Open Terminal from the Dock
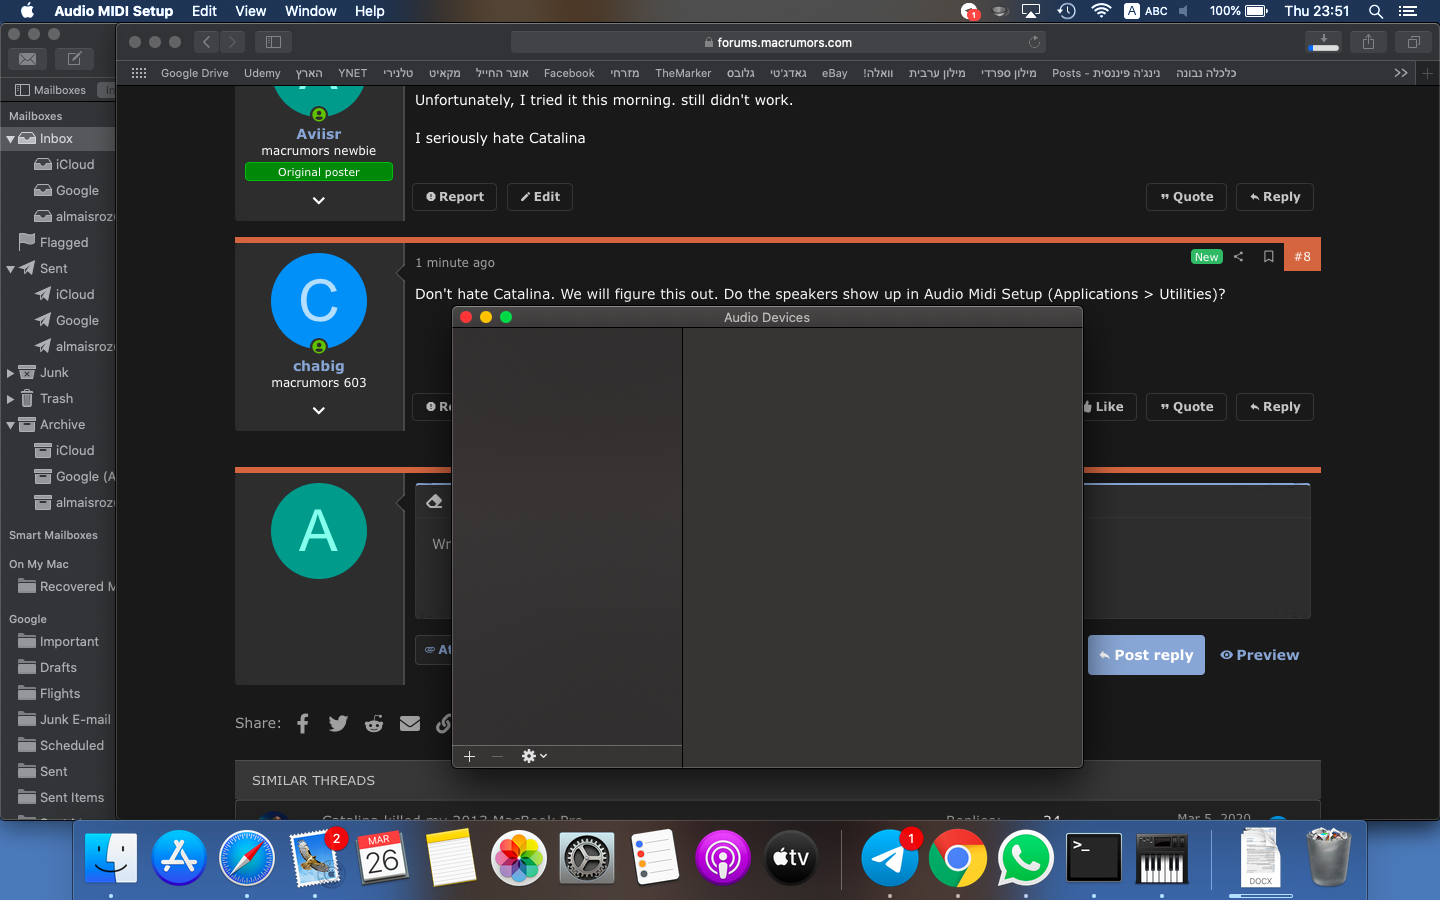This screenshot has height=900, width=1440. [1093, 858]
